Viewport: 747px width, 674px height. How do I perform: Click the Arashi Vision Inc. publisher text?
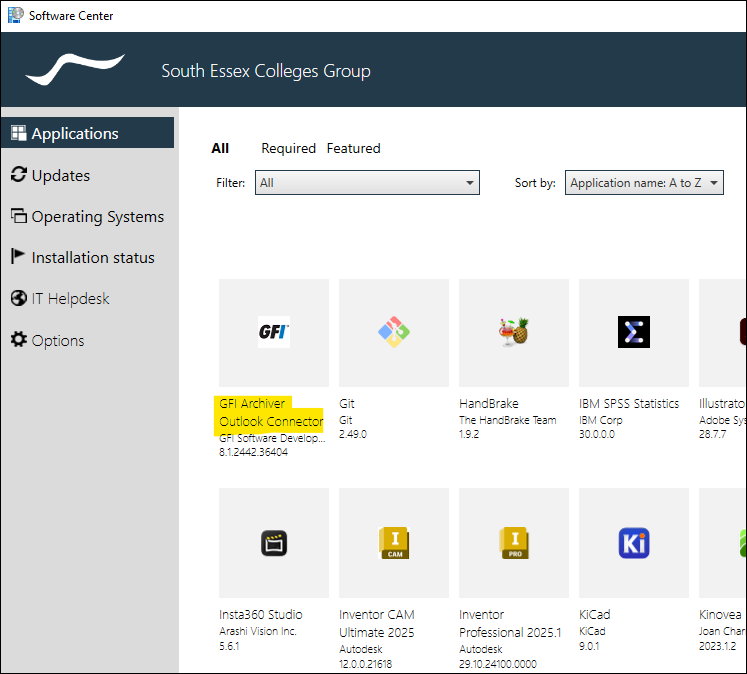(258, 631)
